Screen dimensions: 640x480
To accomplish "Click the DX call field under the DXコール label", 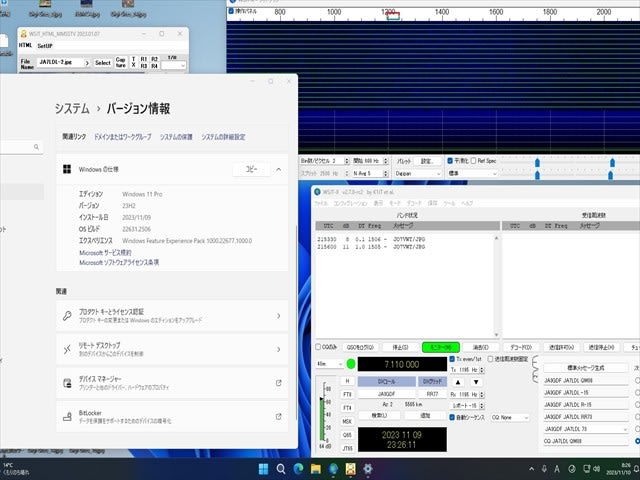I will pos(386,394).
